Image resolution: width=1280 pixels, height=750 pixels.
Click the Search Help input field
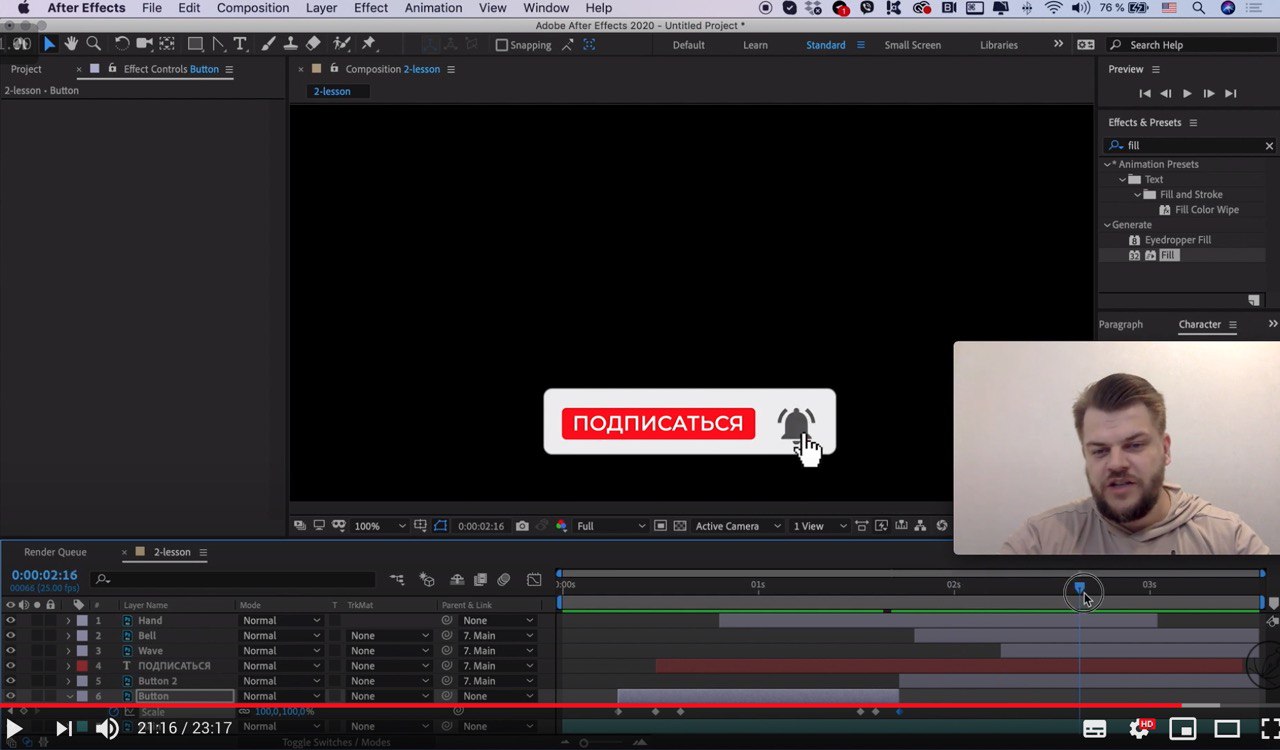(1190, 45)
